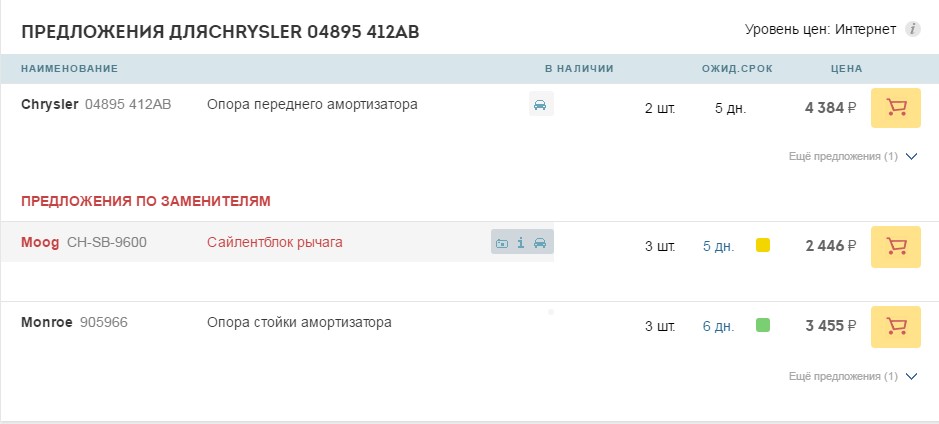
Task: Click 'Уровень цен: Интернет' label
Action: [820, 29]
